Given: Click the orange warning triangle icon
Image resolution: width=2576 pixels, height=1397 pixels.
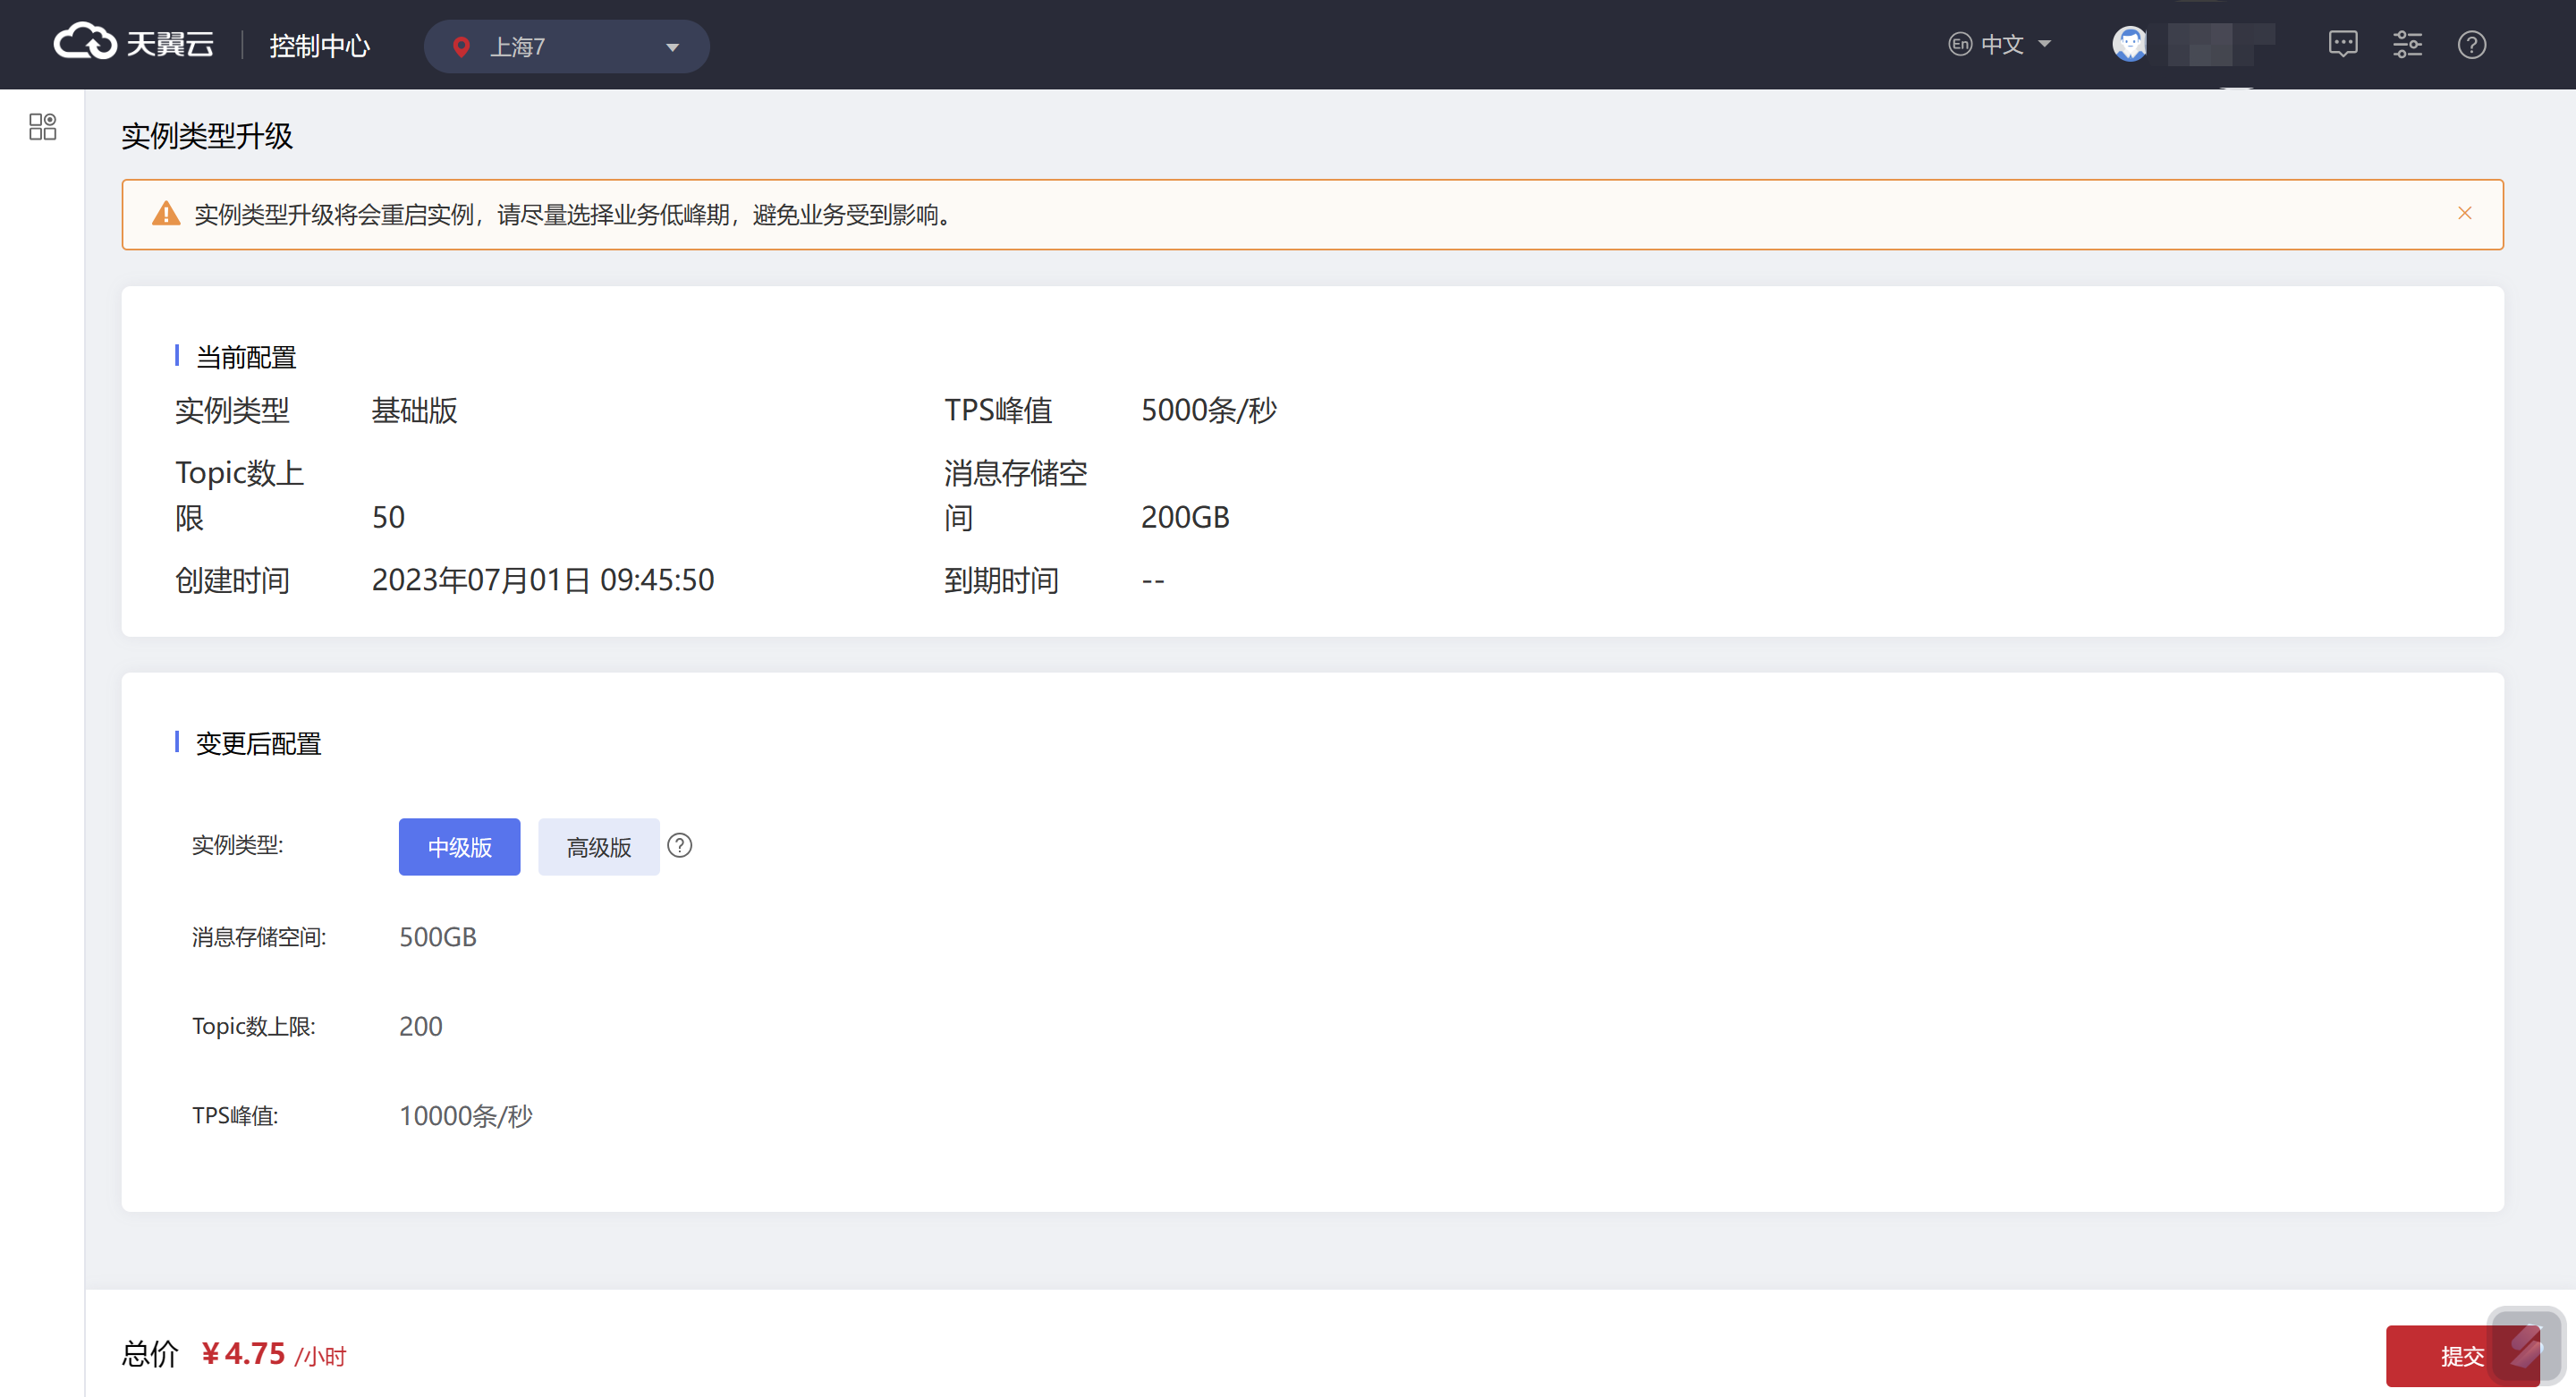Looking at the screenshot, I should tap(166, 214).
